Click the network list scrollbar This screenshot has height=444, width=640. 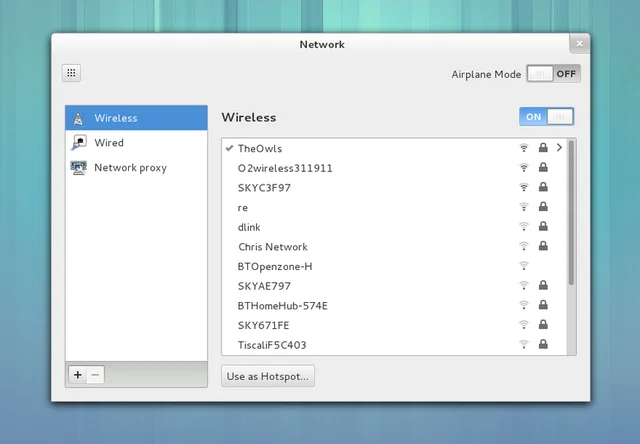(572, 212)
